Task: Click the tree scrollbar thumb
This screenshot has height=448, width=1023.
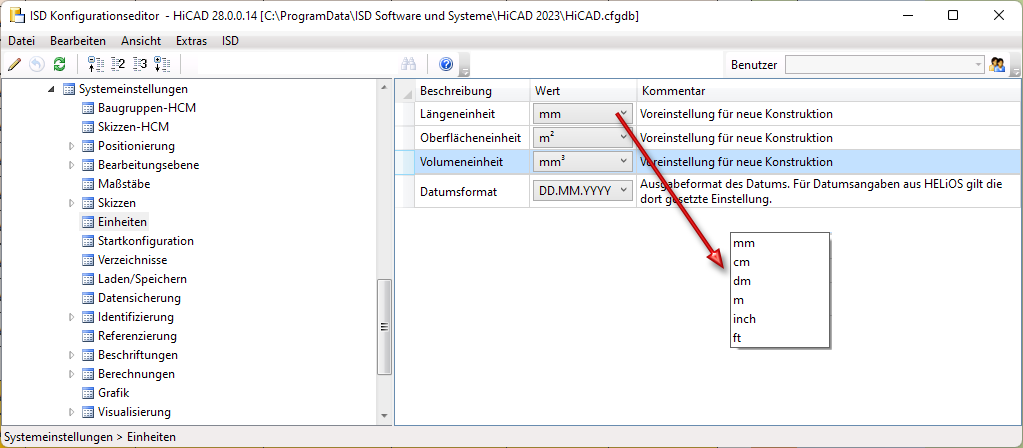Action: point(384,327)
